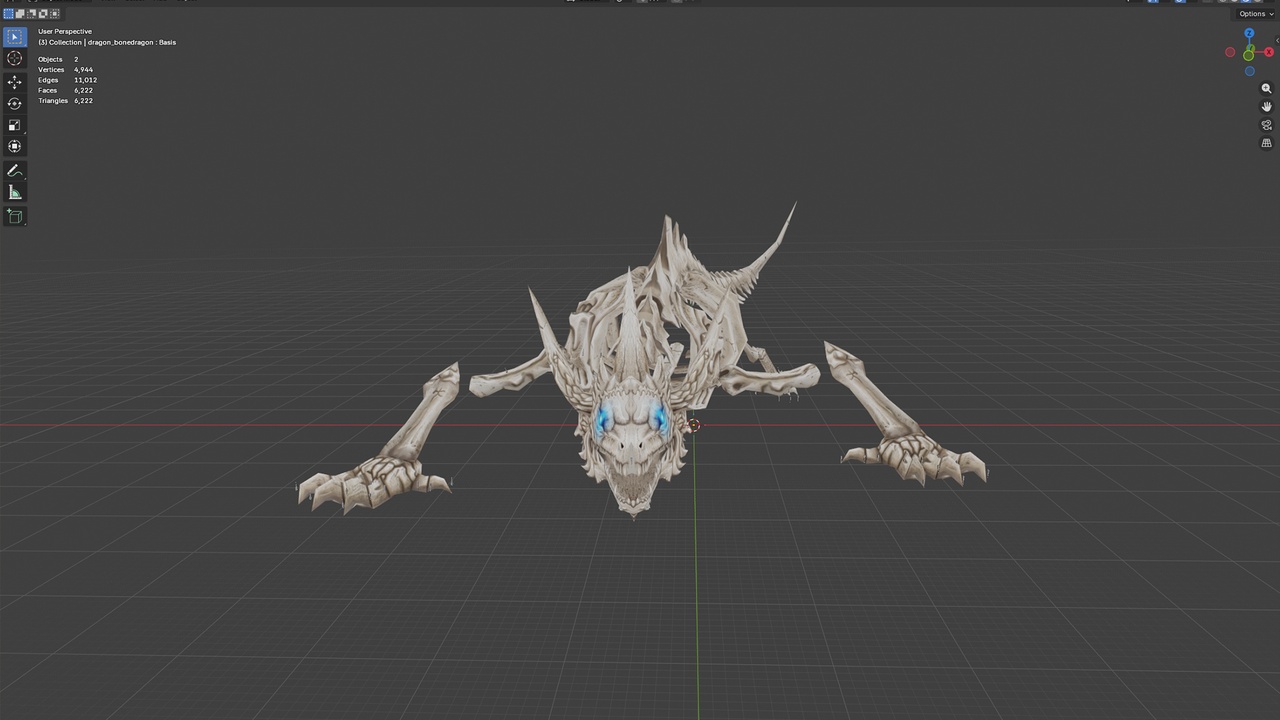Image resolution: width=1280 pixels, height=720 pixels.
Task: Click the pan hand viewport button
Action: pyautogui.click(x=1266, y=107)
